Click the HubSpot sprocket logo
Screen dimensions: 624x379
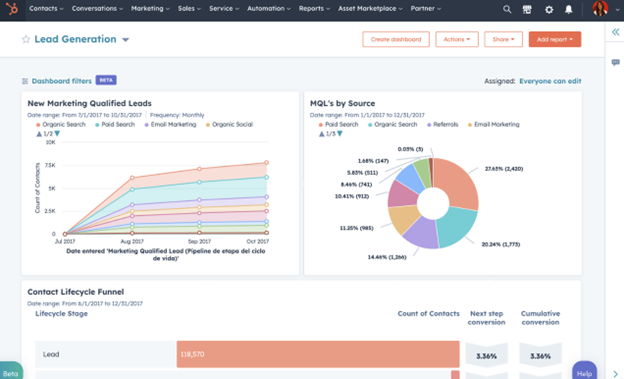pos(12,8)
